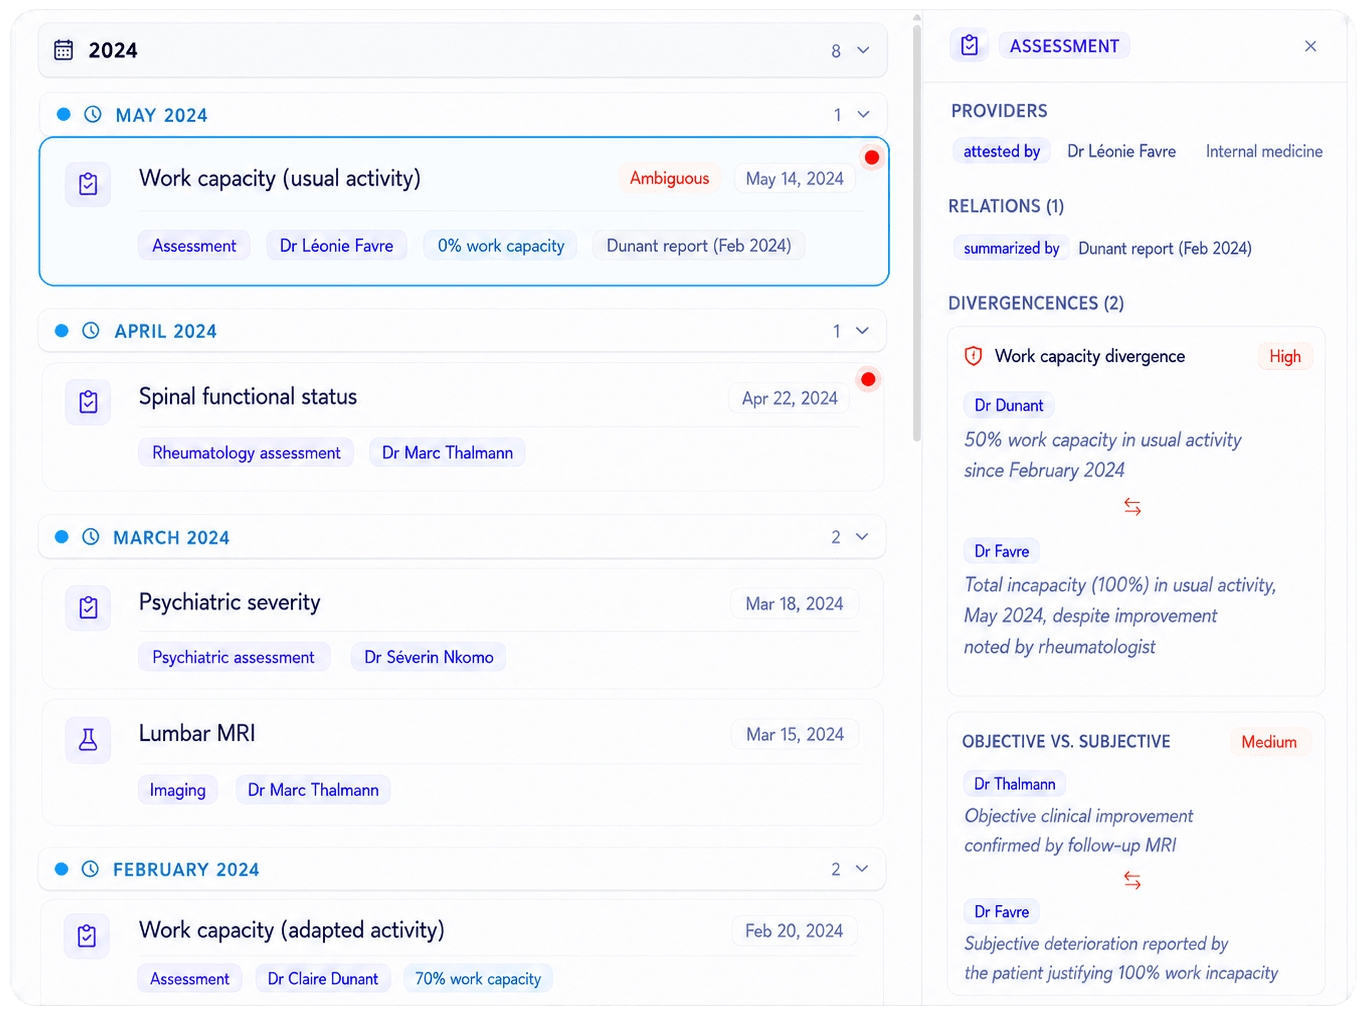Click swap arrows between Dr Dunant and Dr Favre
The width and height of the screenshot is (1367, 1016).
[x=1132, y=507]
